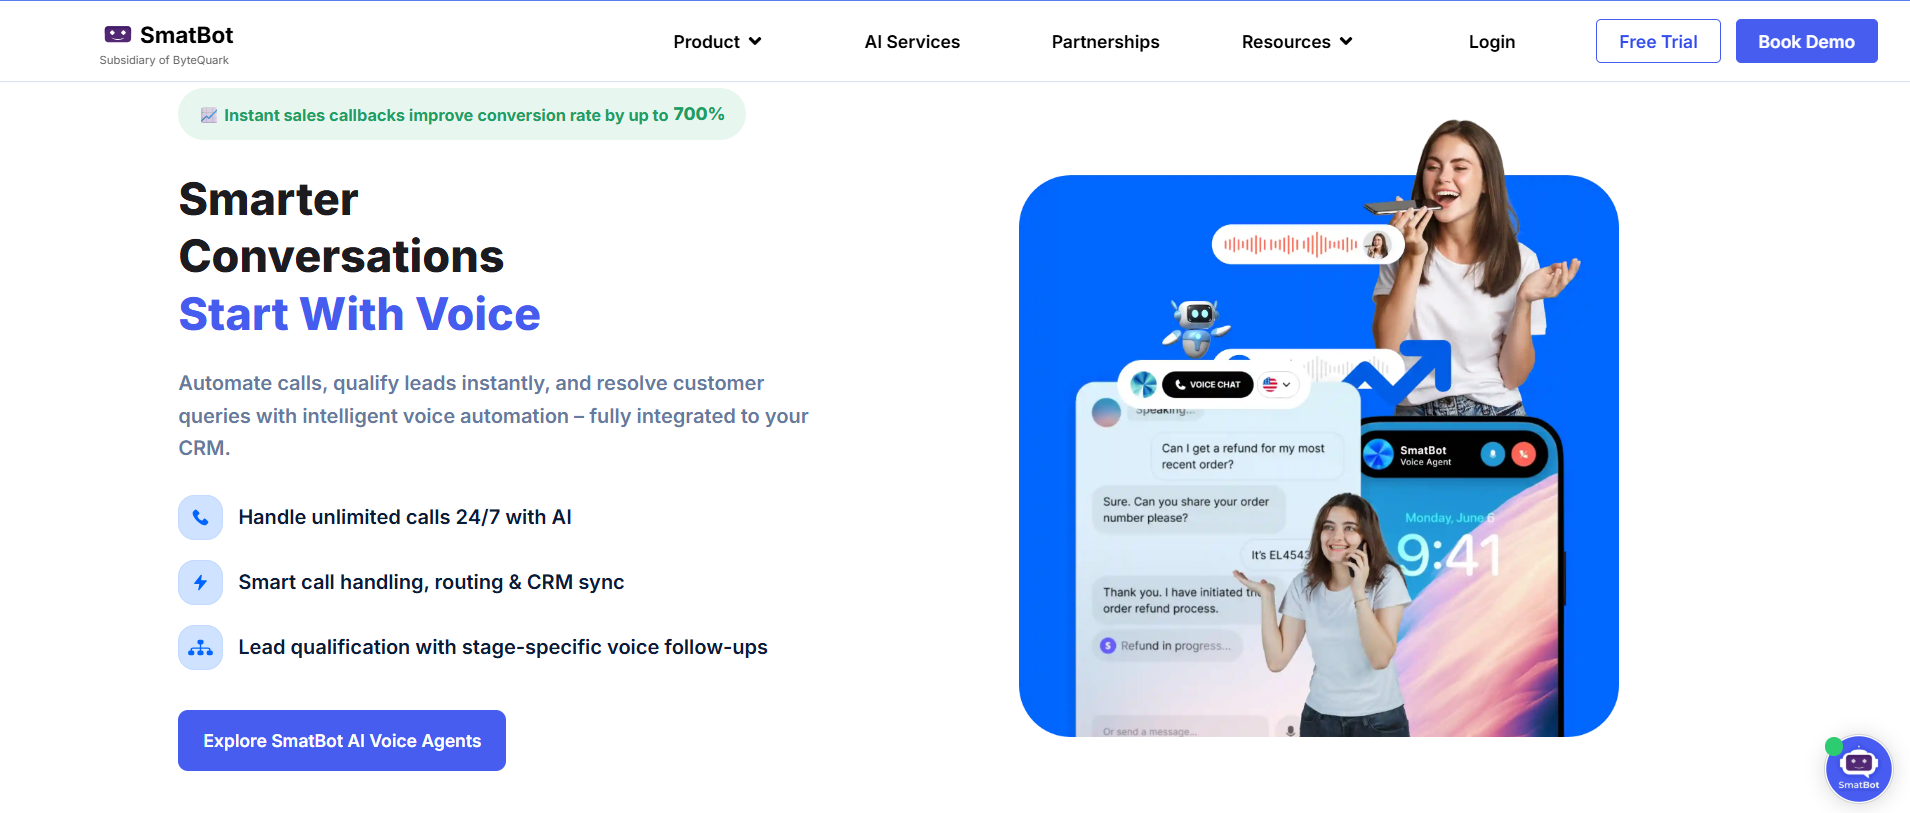Click the blue microphone icon on phone
Viewport: 1910px width, 813px height.
point(1492,454)
